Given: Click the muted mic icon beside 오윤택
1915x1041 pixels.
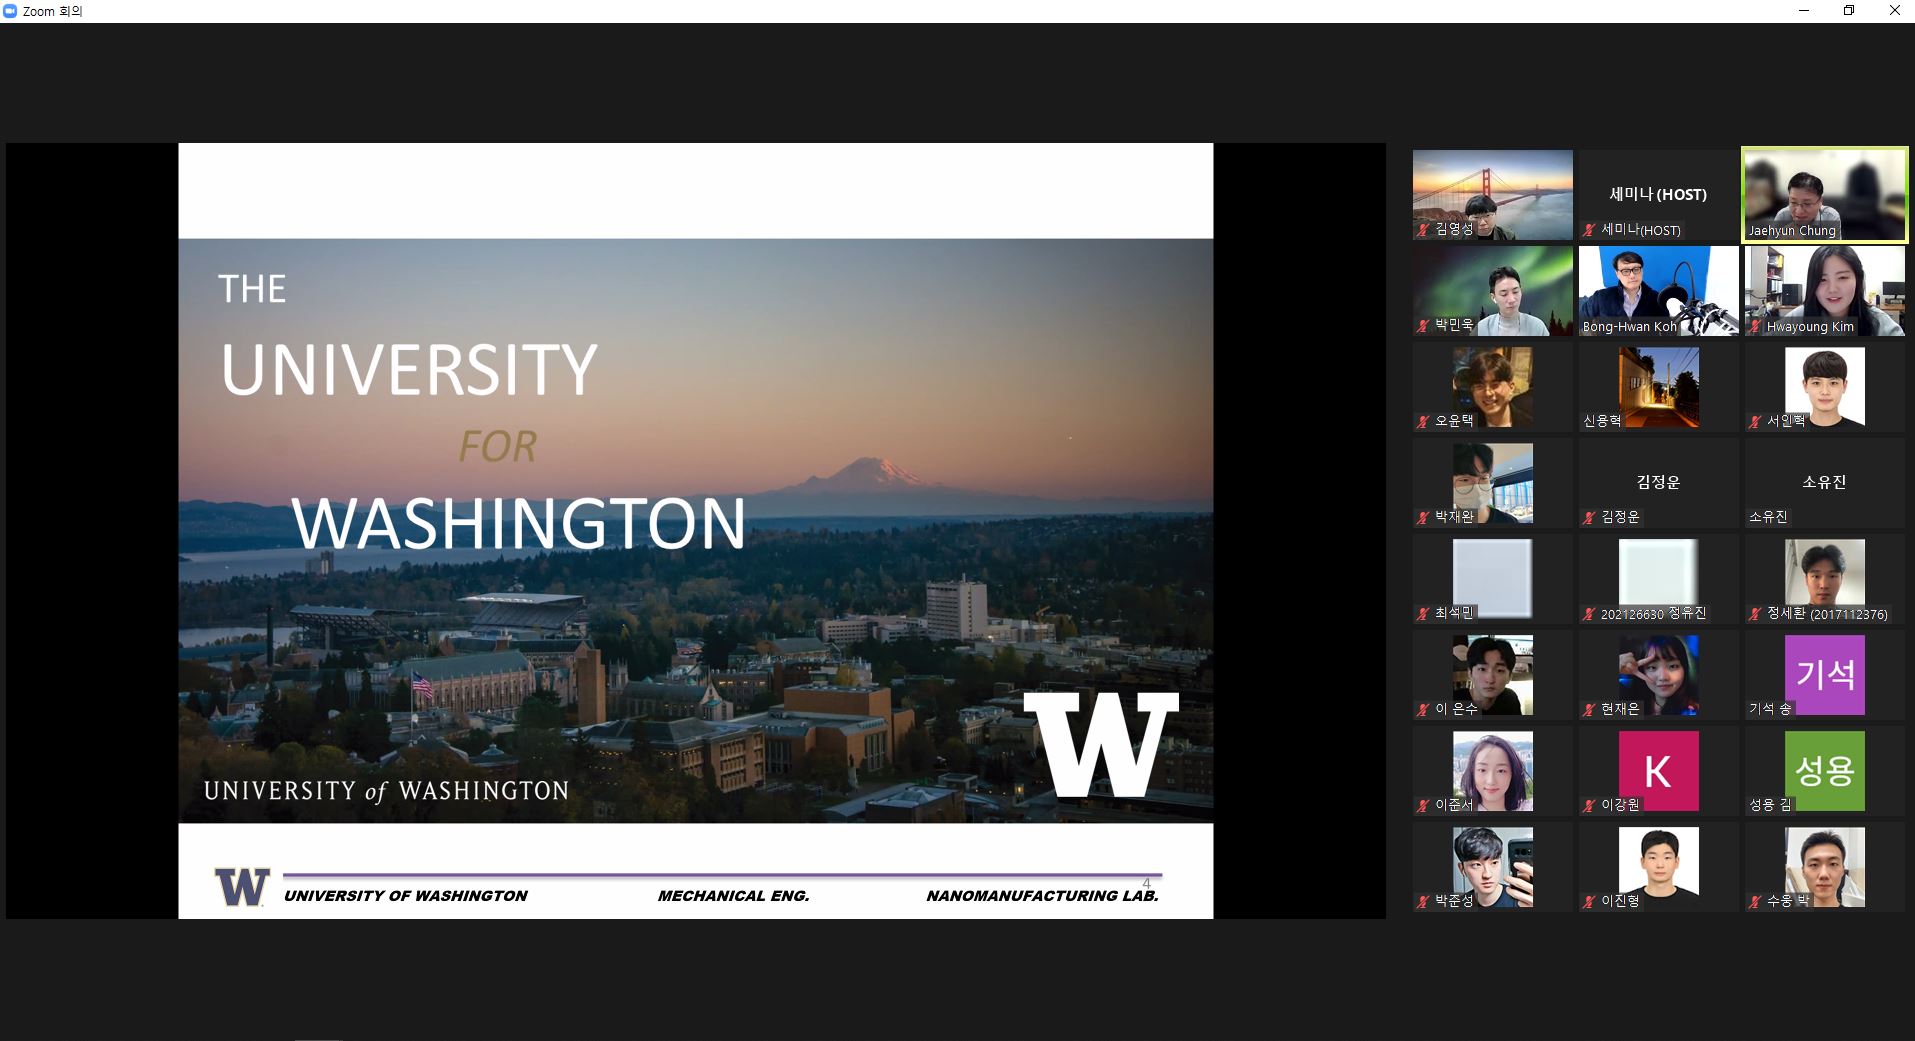Looking at the screenshot, I should 1423,422.
